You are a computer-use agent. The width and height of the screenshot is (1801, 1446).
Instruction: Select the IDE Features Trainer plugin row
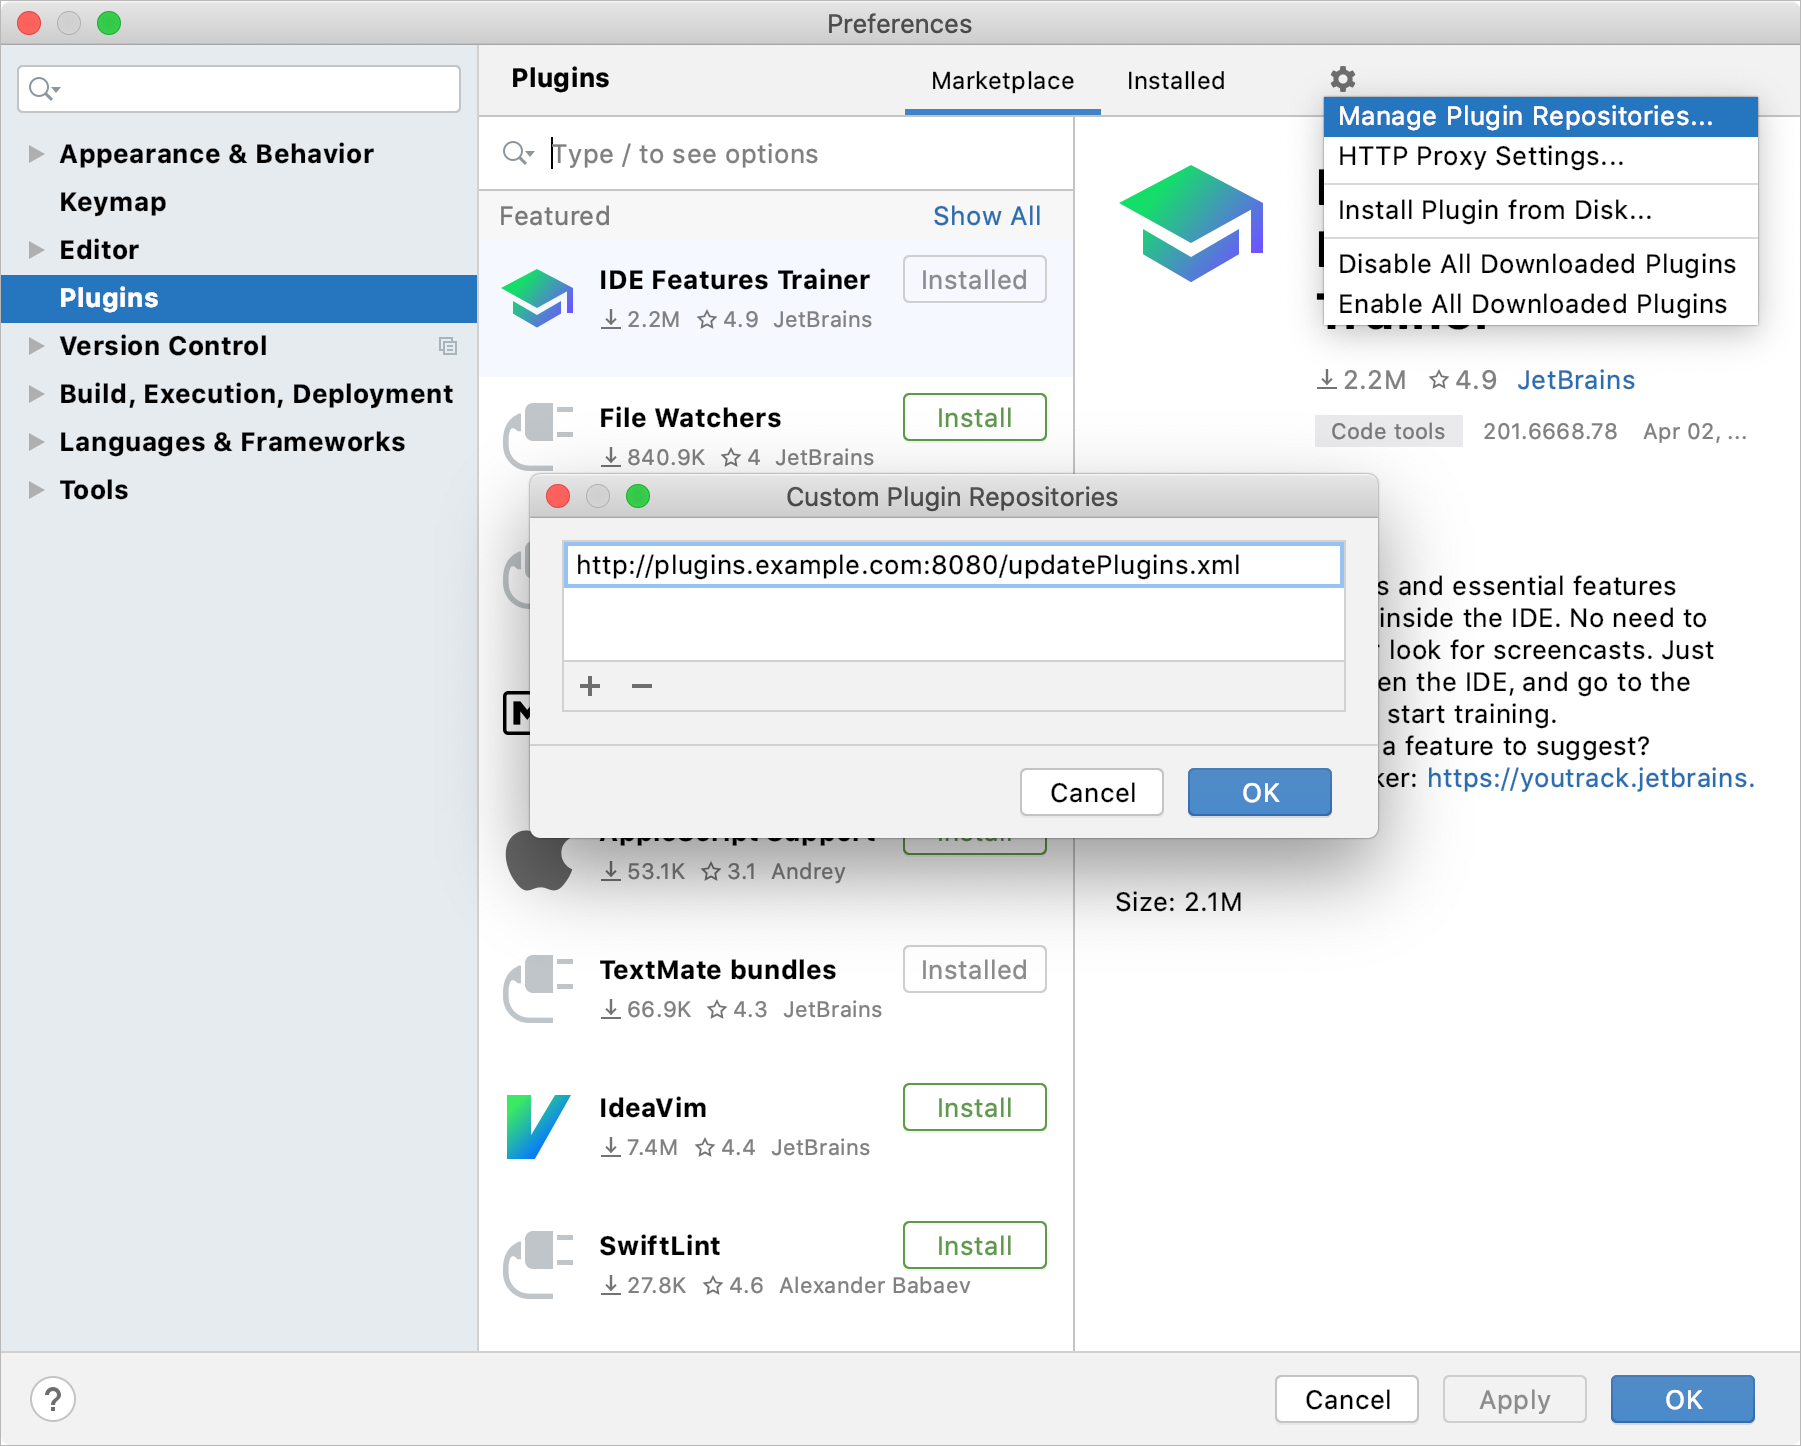[776, 307]
